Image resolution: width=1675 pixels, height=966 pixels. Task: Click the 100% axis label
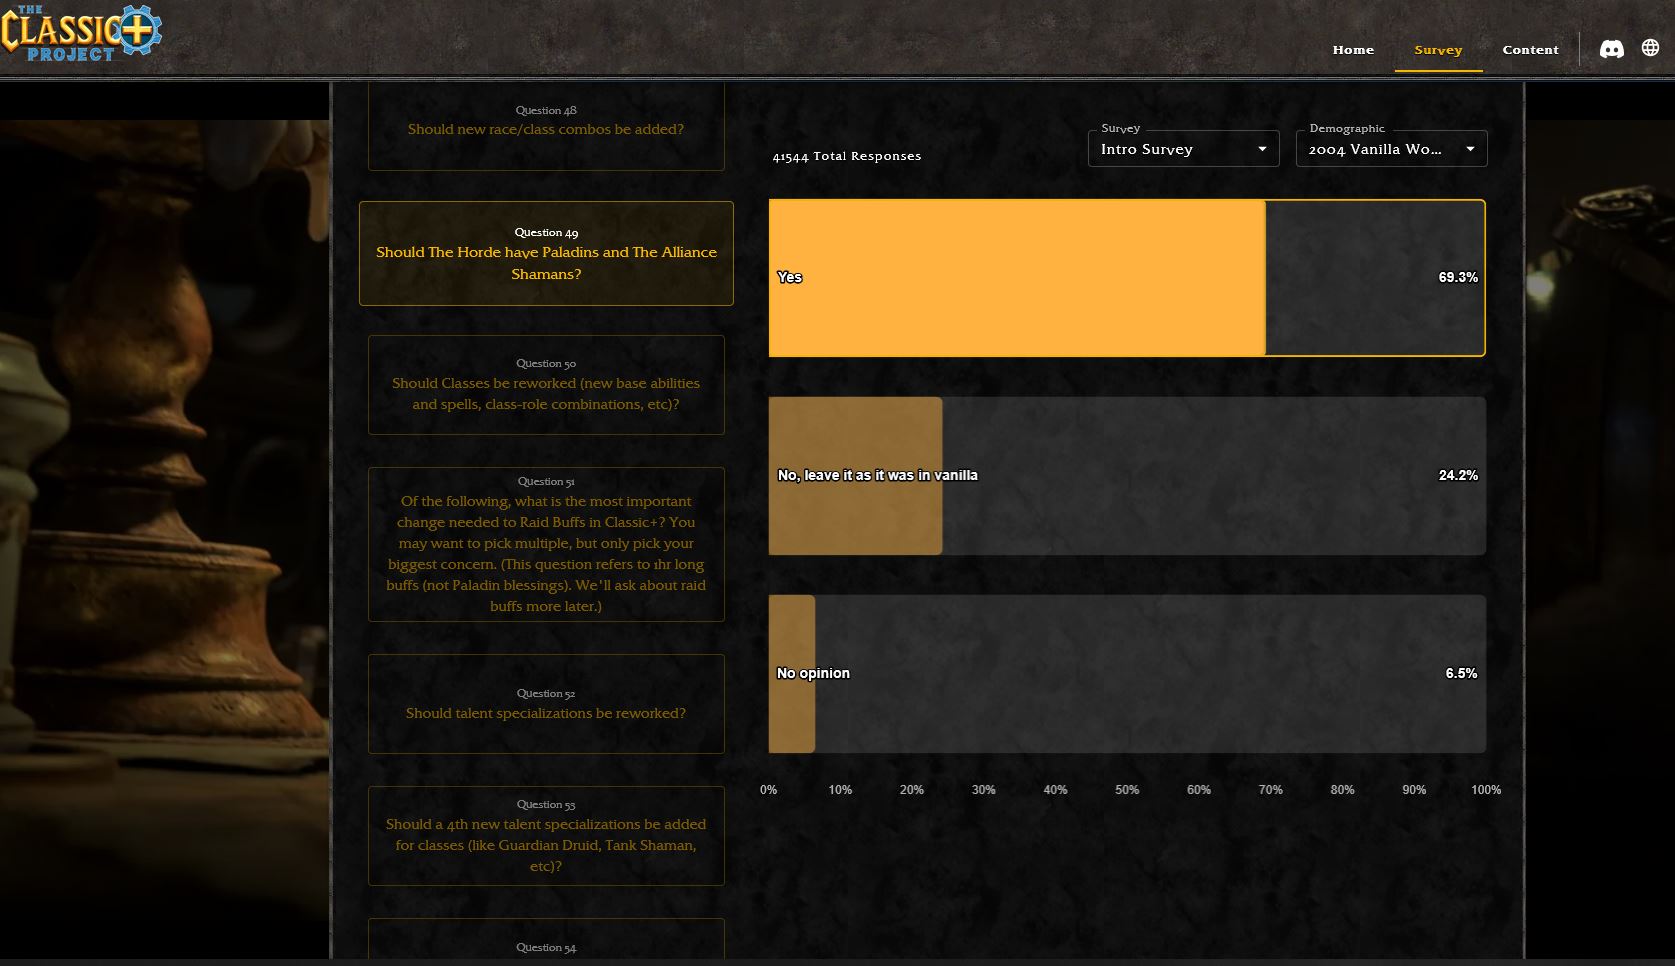1486,790
